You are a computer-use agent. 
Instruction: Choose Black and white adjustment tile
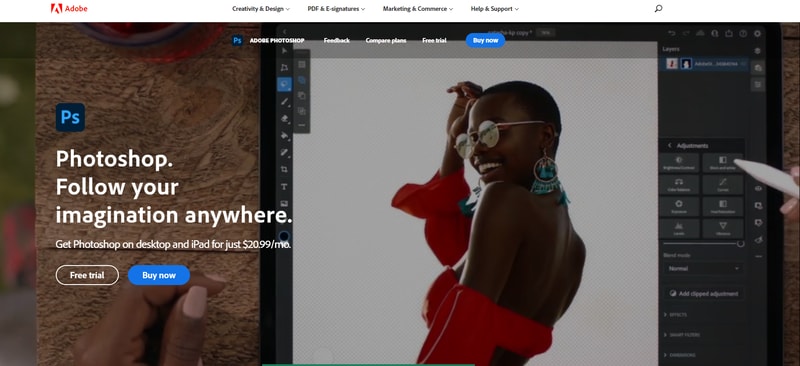coord(722,163)
